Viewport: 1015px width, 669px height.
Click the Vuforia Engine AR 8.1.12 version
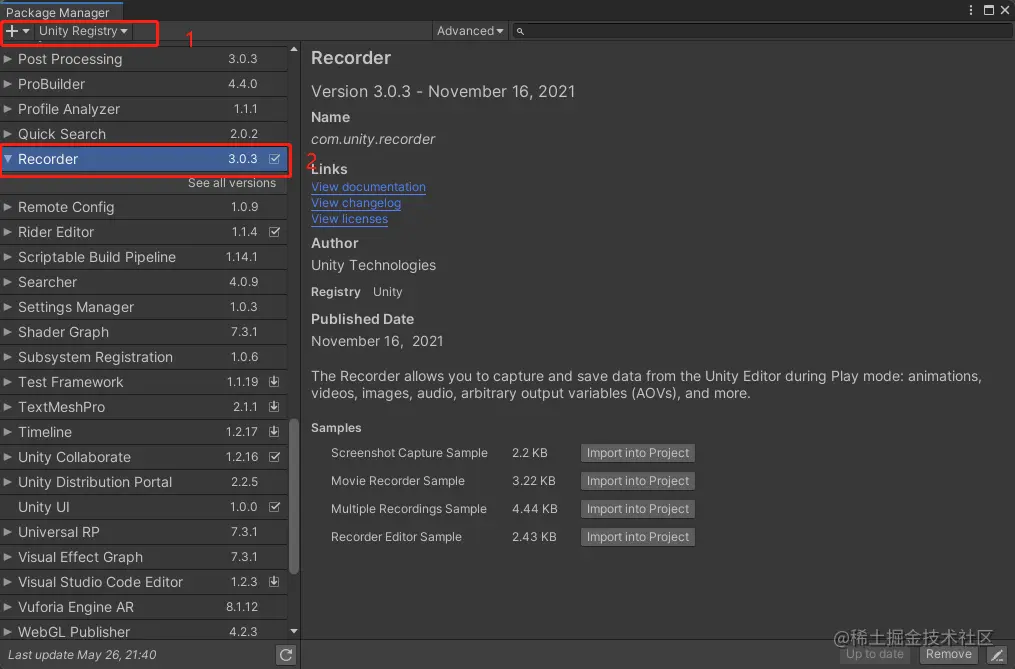(x=242, y=607)
